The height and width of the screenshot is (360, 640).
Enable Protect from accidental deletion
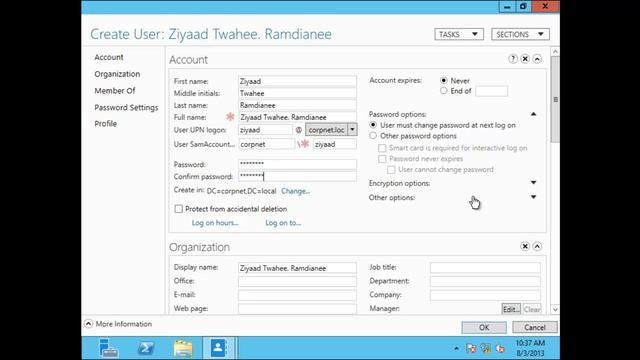178,209
